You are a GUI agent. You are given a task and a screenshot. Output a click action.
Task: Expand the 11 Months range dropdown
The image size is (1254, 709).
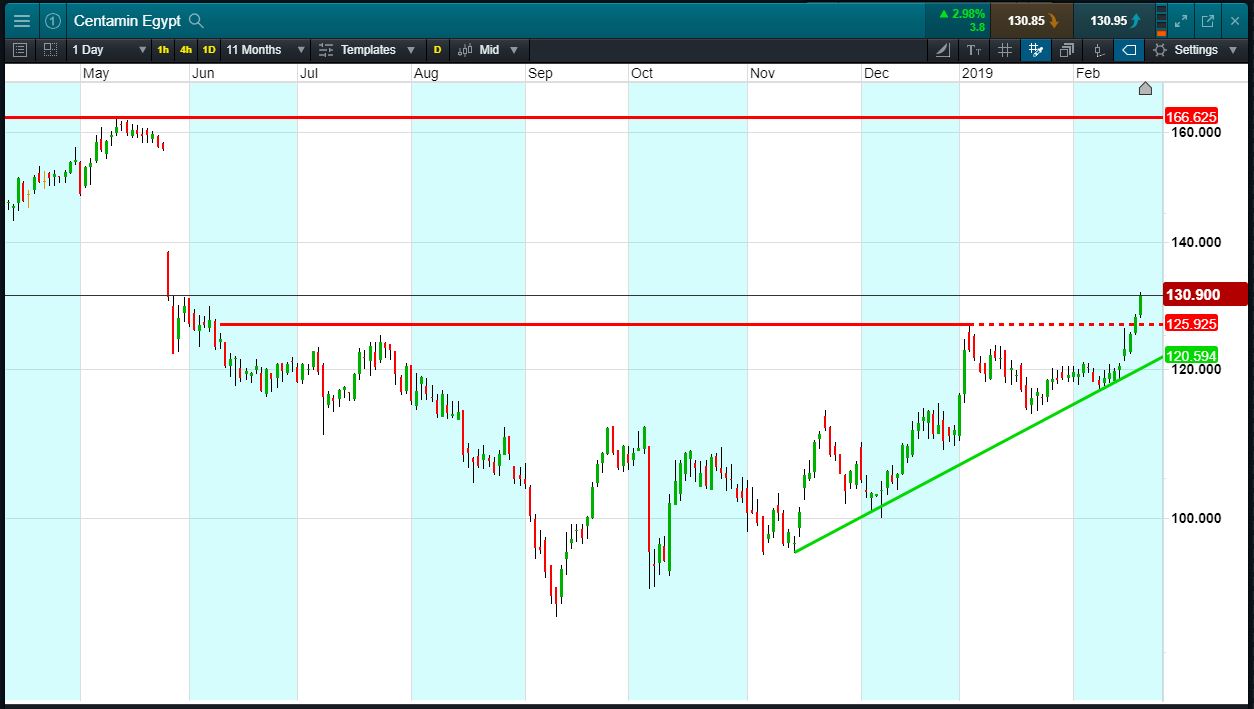pyautogui.click(x=265, y=49)
